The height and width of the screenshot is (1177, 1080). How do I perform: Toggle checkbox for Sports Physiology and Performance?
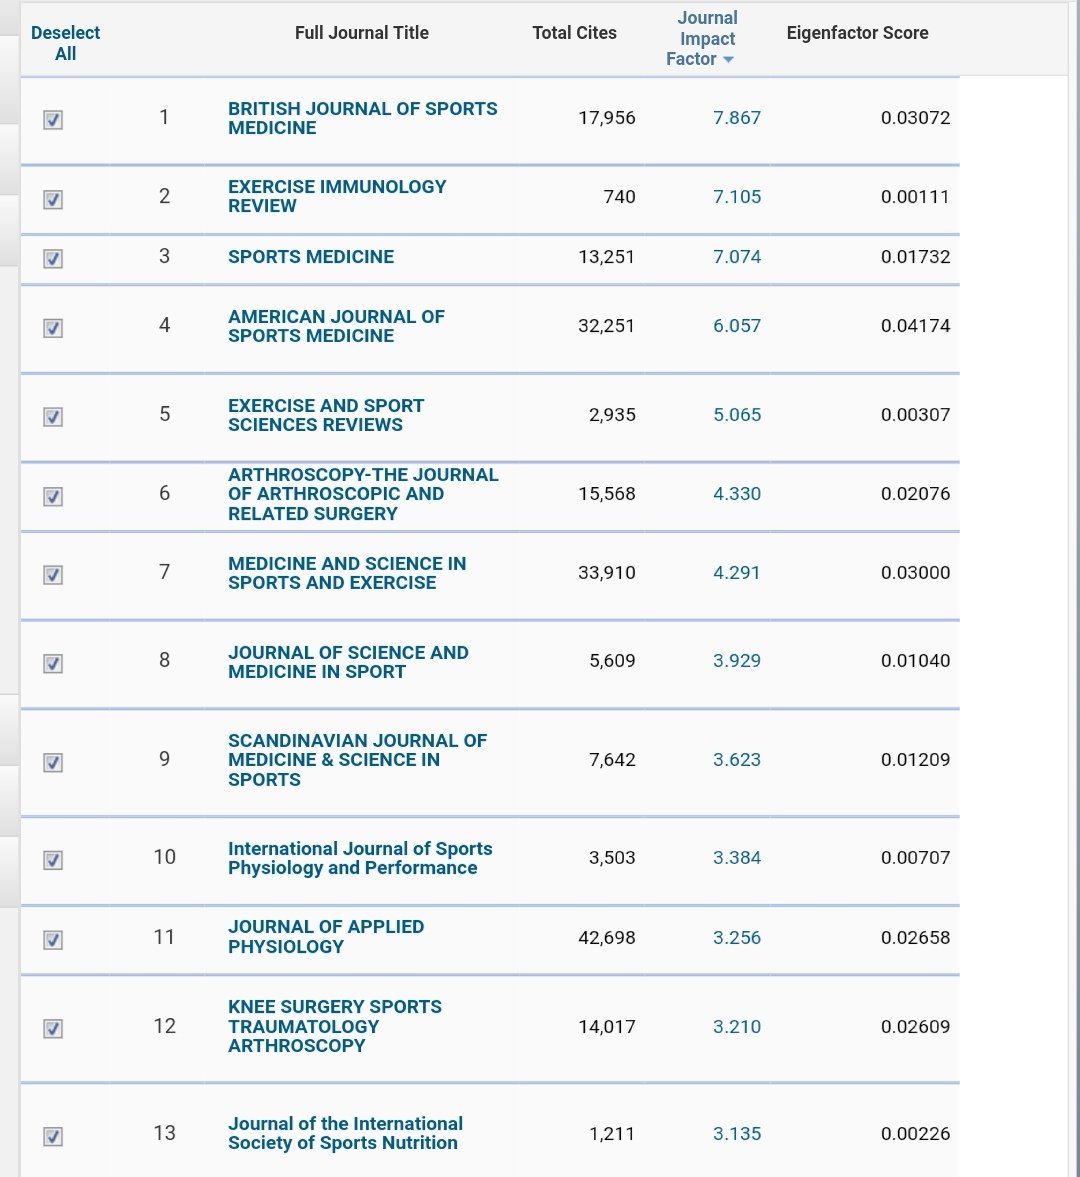53,860
